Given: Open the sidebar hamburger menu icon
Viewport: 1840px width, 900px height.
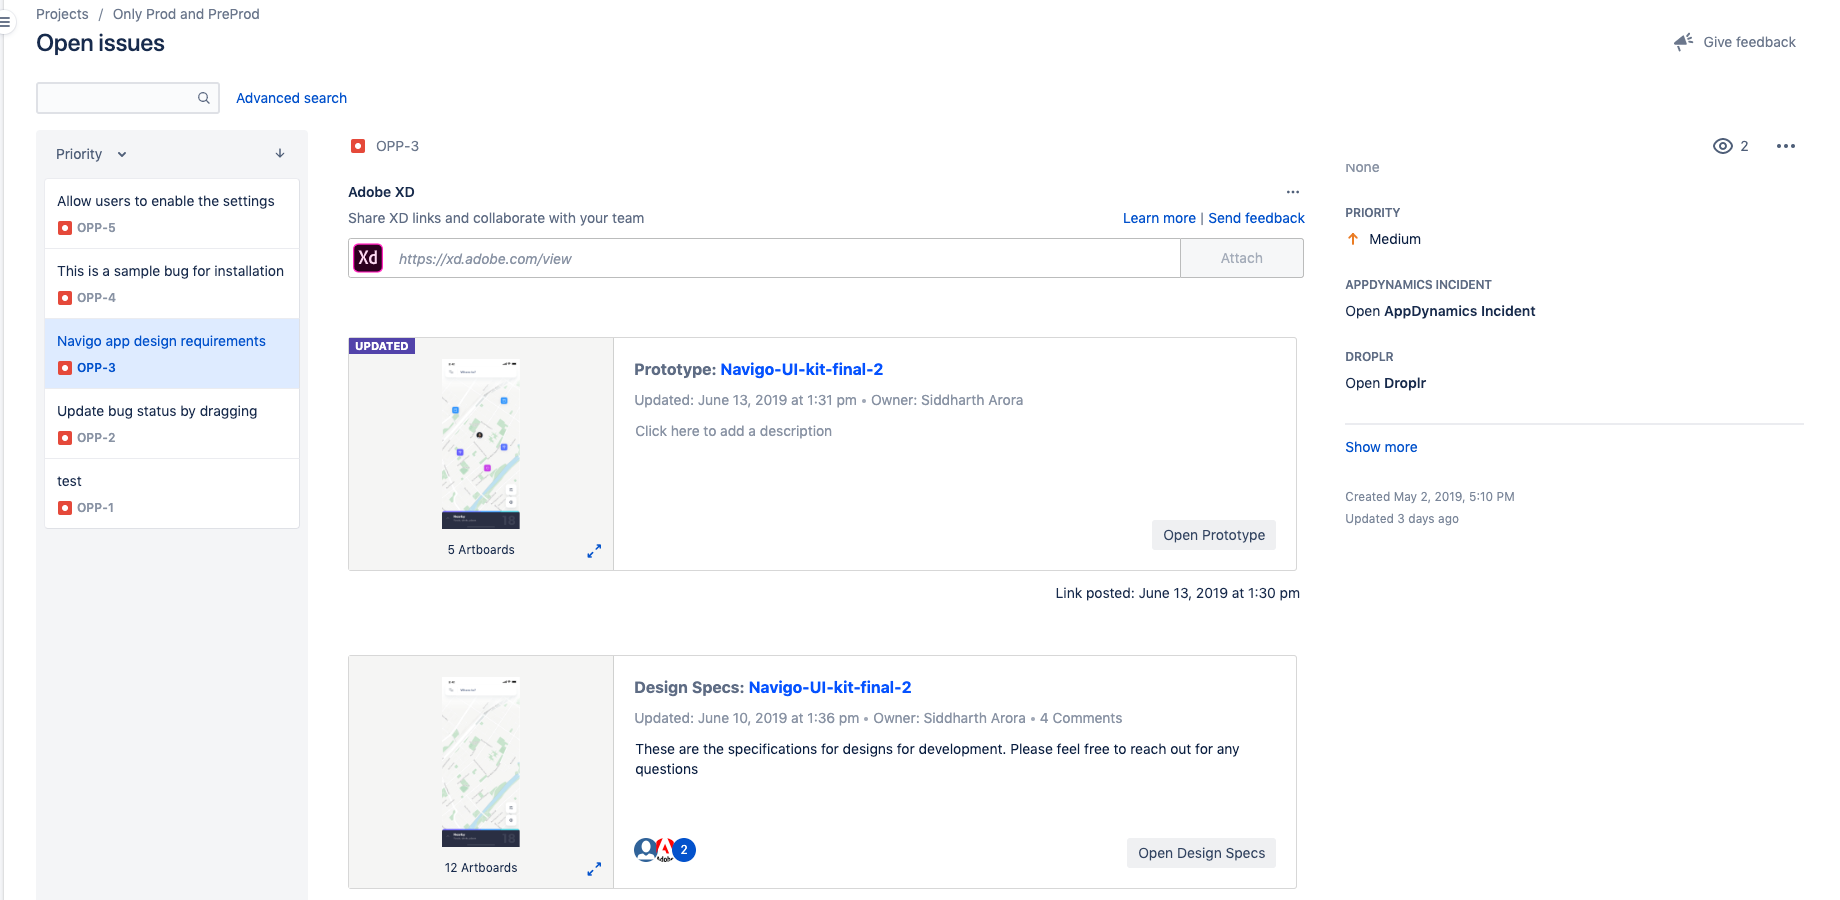Looking at the screenshot, I should point(5,21).
